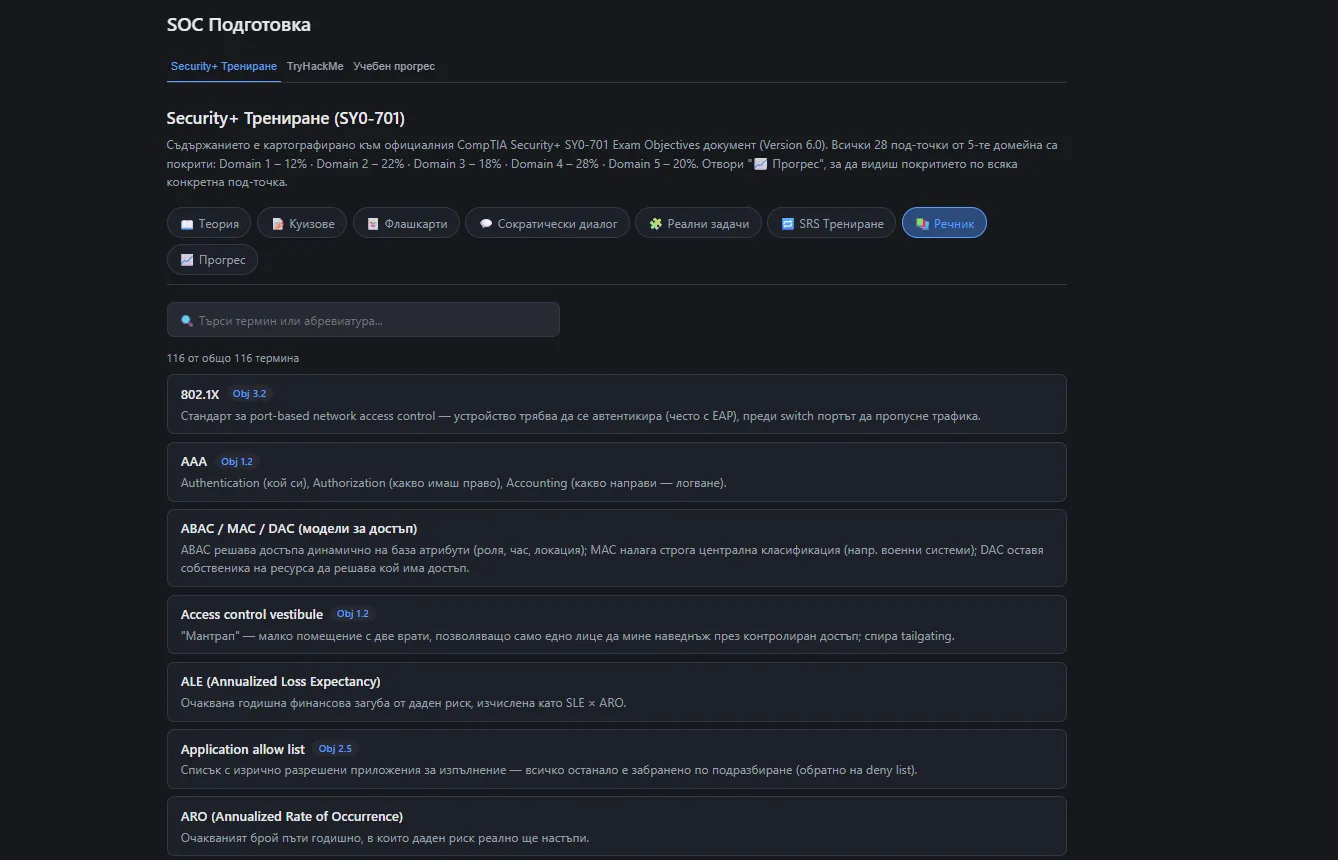Select the Речник glossary button

coord(944,223)
